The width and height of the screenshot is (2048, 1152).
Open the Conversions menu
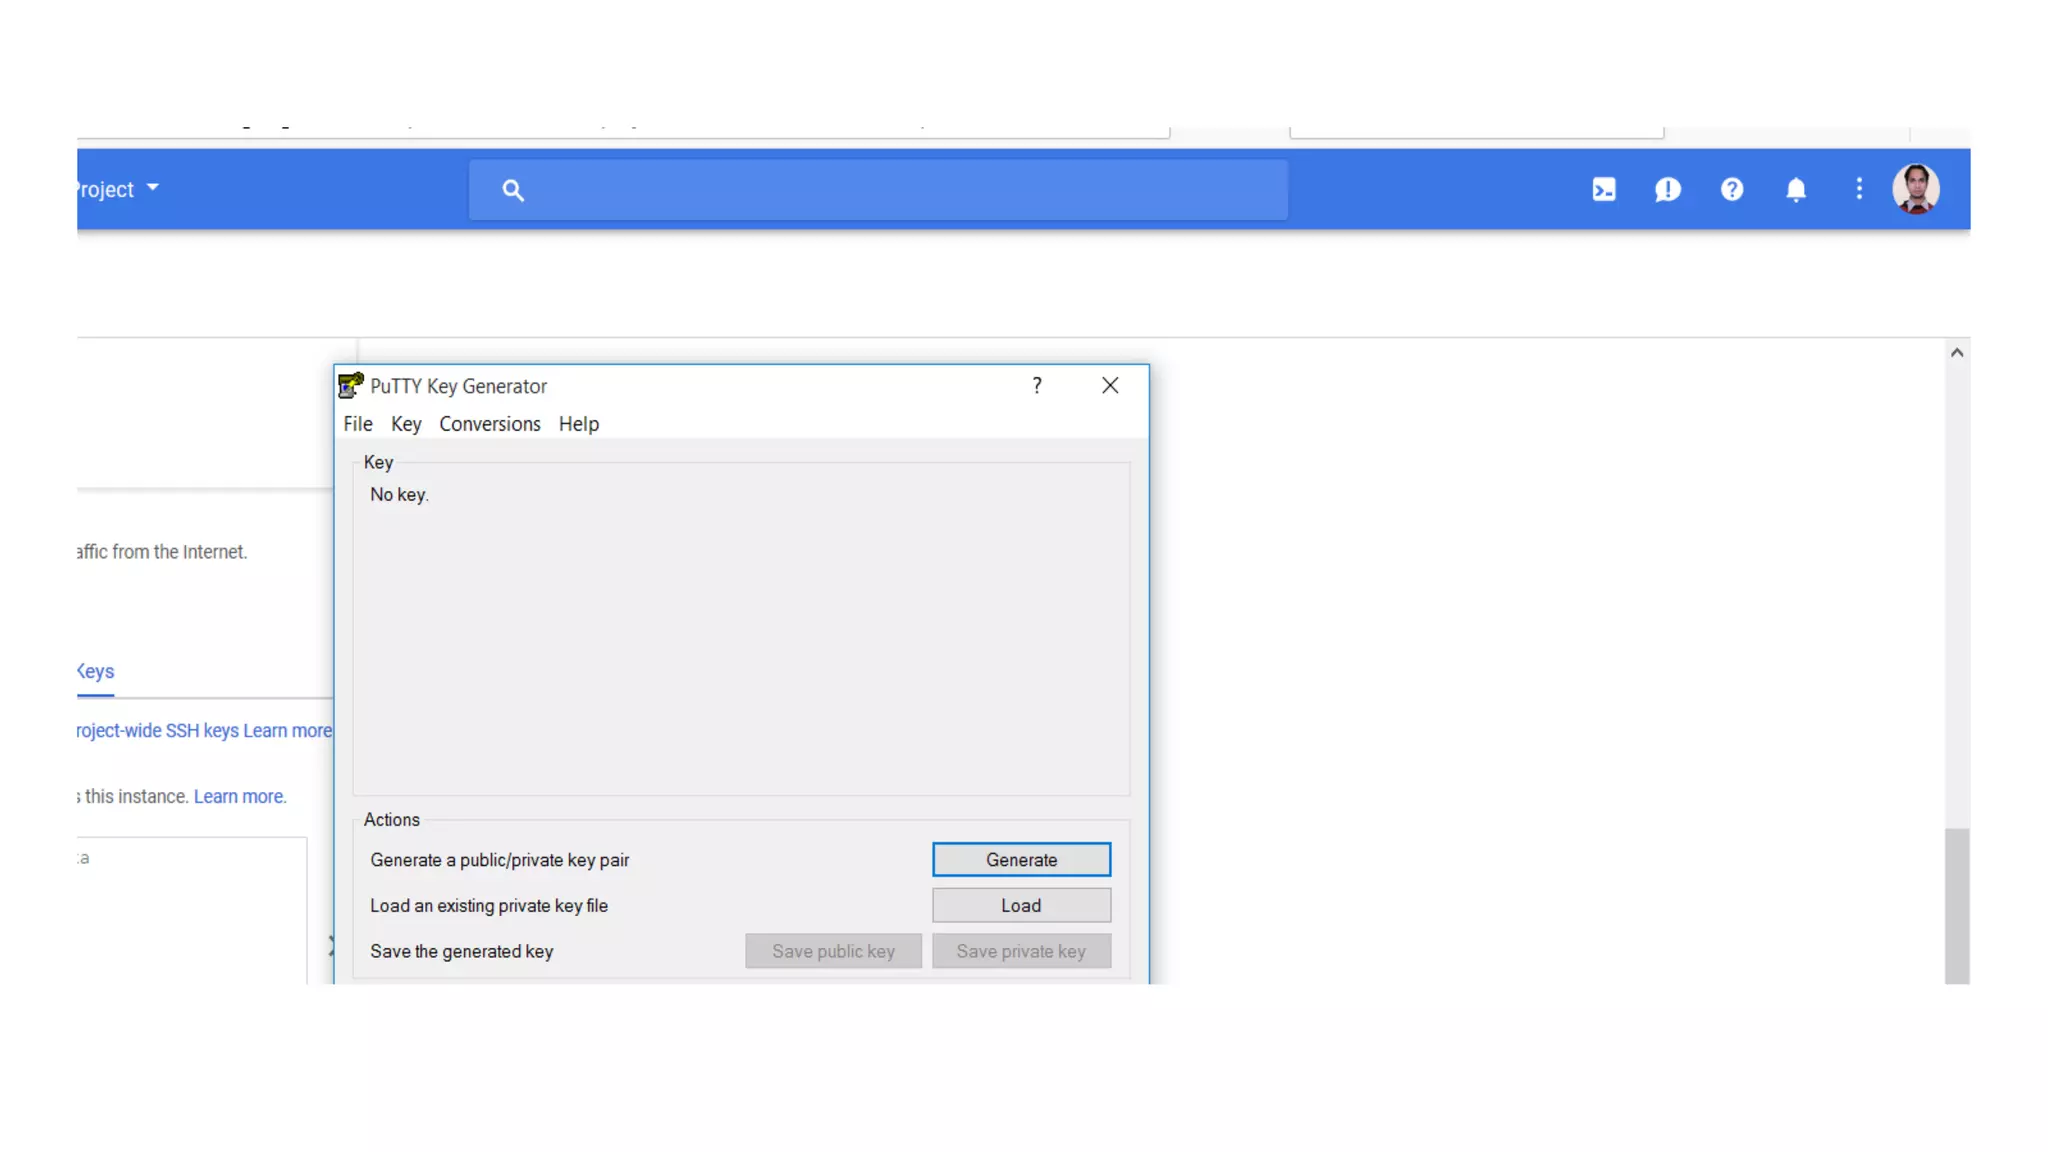point(489,424)
